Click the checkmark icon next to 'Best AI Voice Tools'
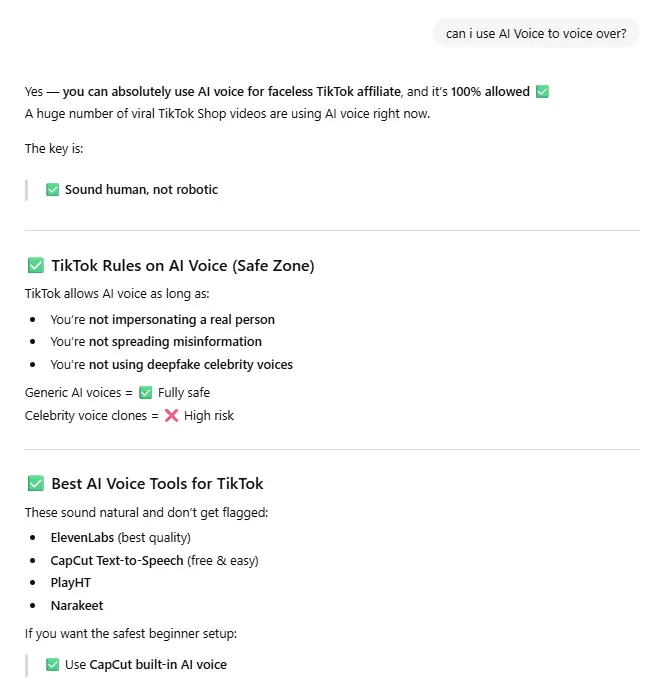Viewport: 664px width, 693px height. pos(36,484)
